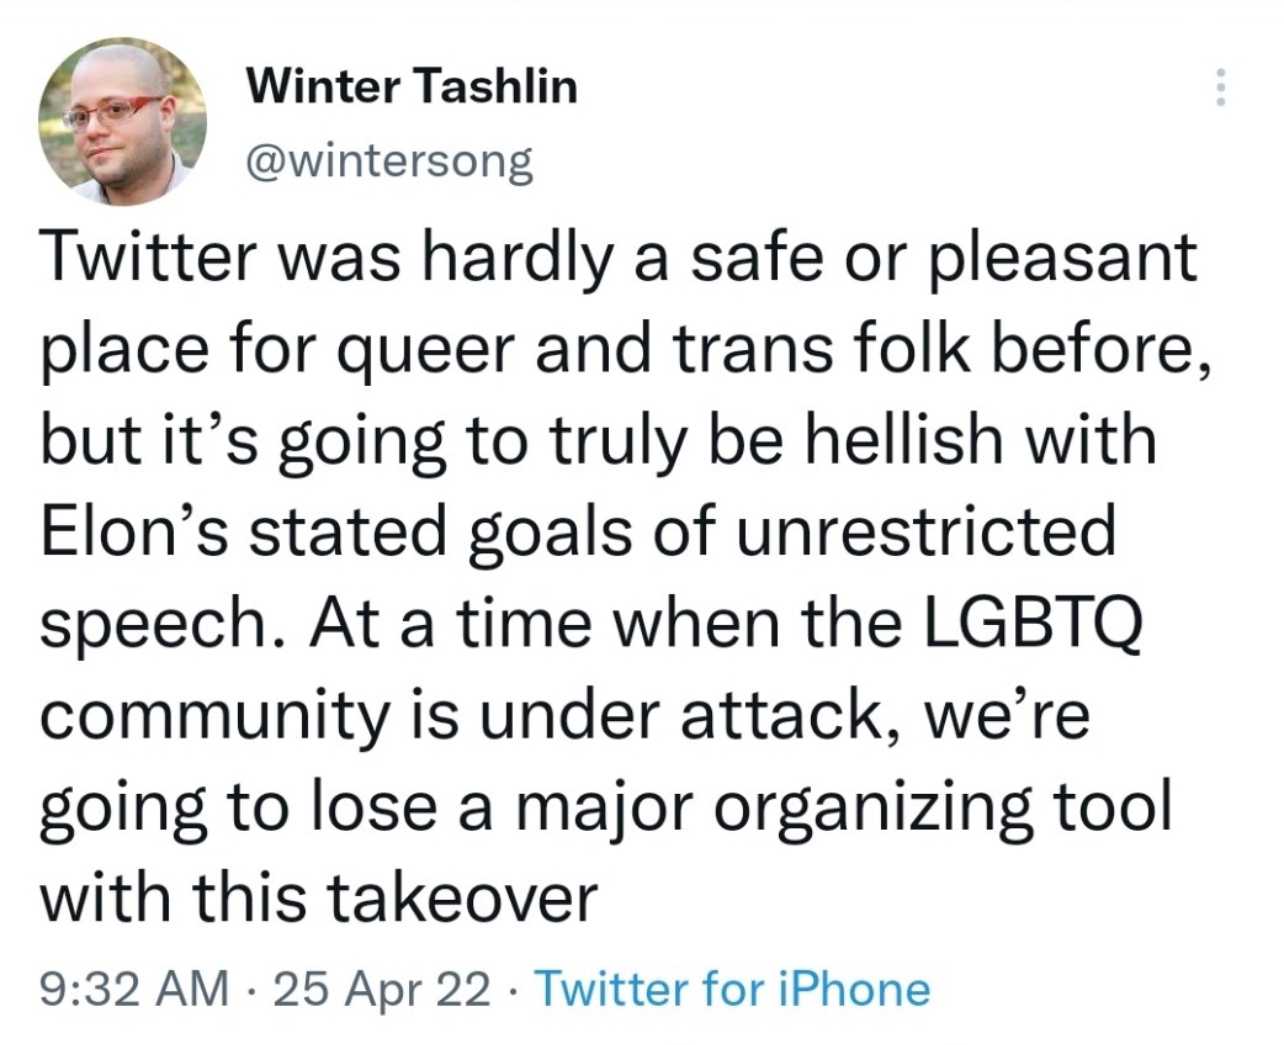Click the 25 Apr 22 date
The image size is (1284, 1045).
[381, 990]
